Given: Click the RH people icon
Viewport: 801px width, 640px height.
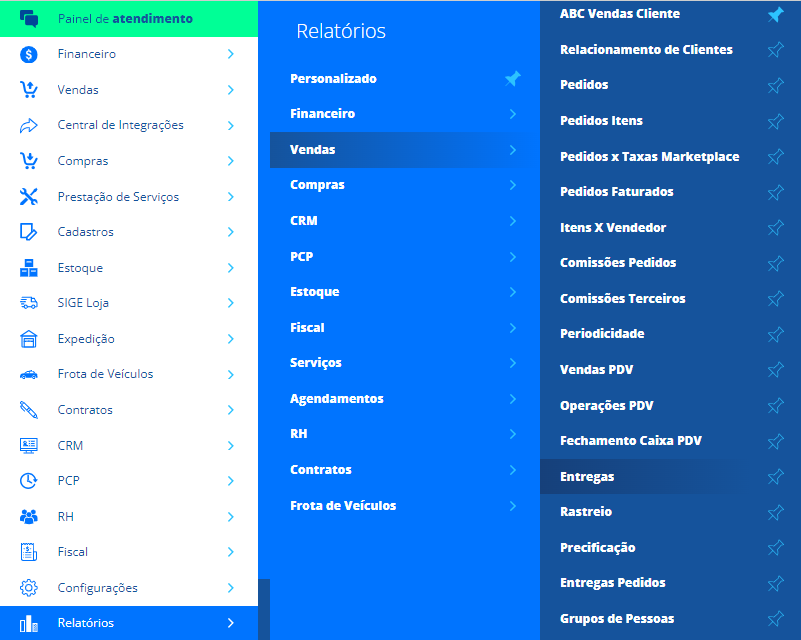Looking at the screenshot, I should pos(29,516).
